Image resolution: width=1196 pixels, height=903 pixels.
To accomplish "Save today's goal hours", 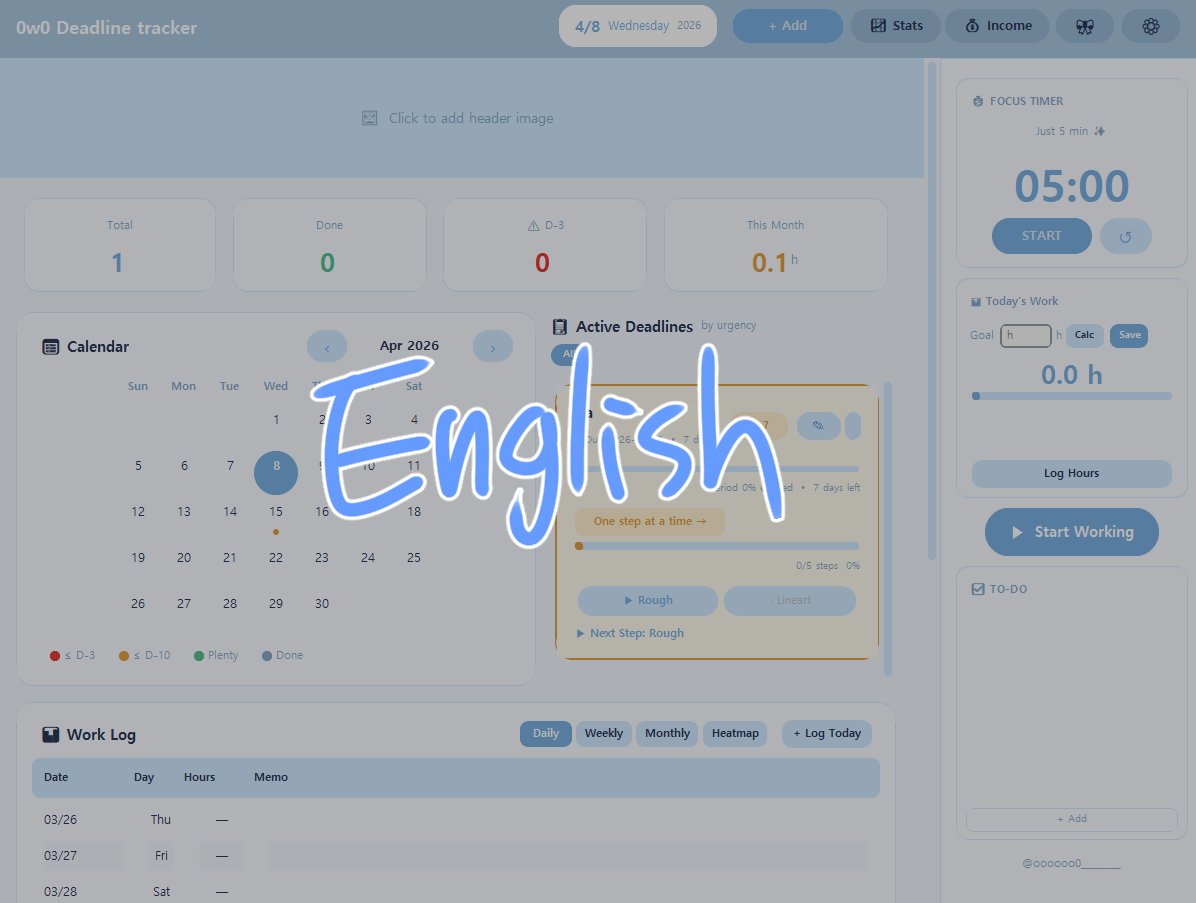I will pos(1129,335).
